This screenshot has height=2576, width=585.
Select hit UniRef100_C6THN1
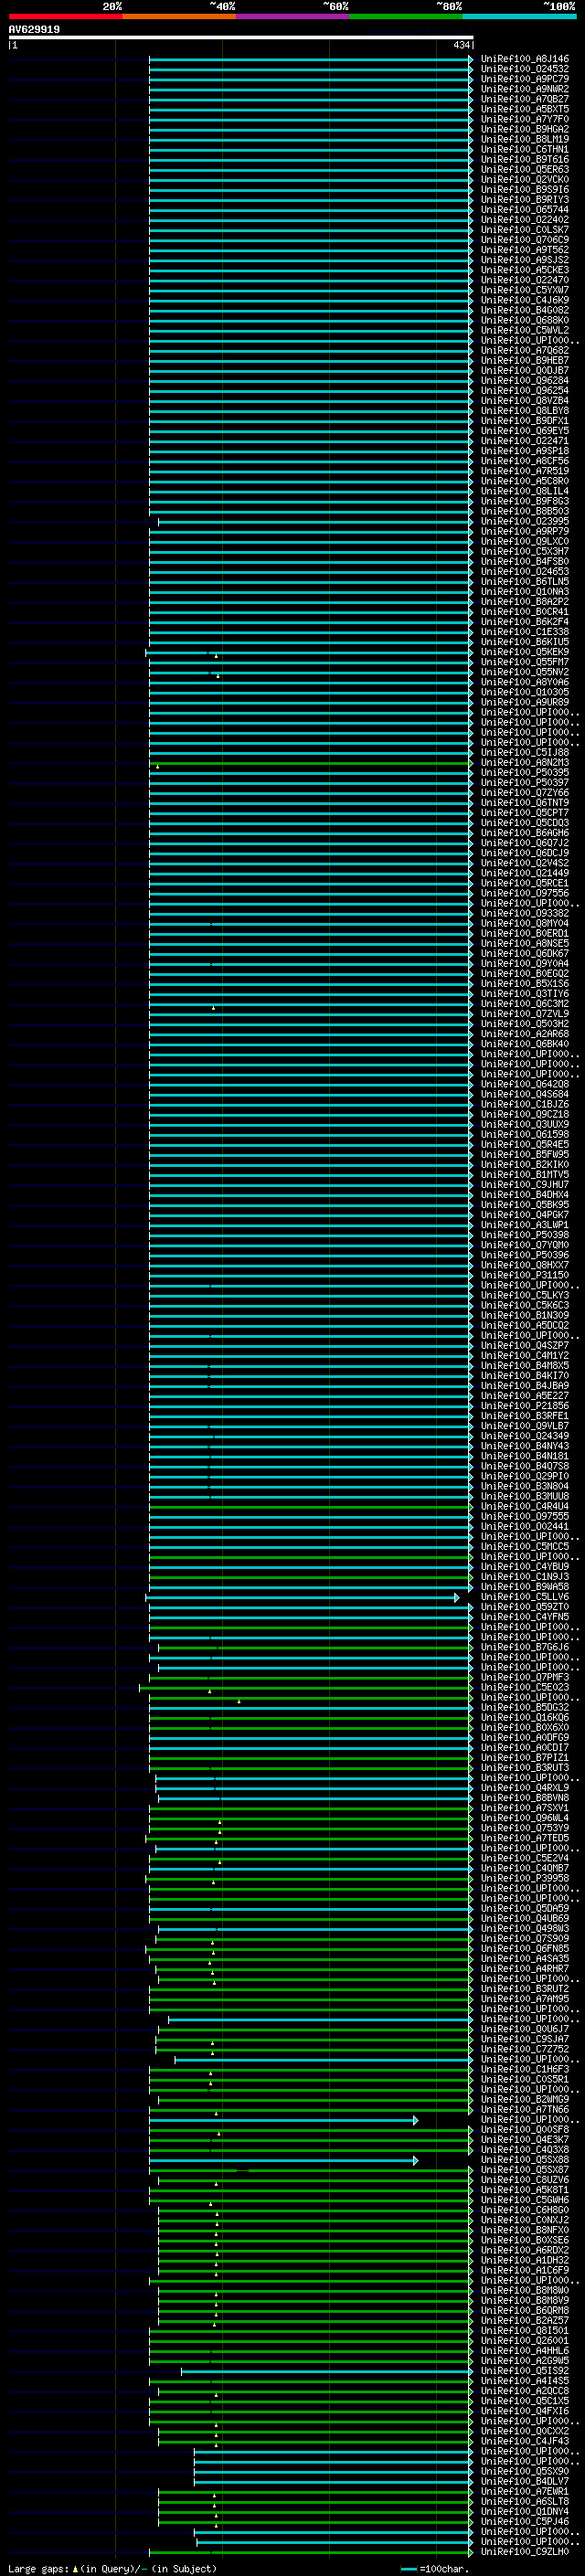(x=525, y=149)
